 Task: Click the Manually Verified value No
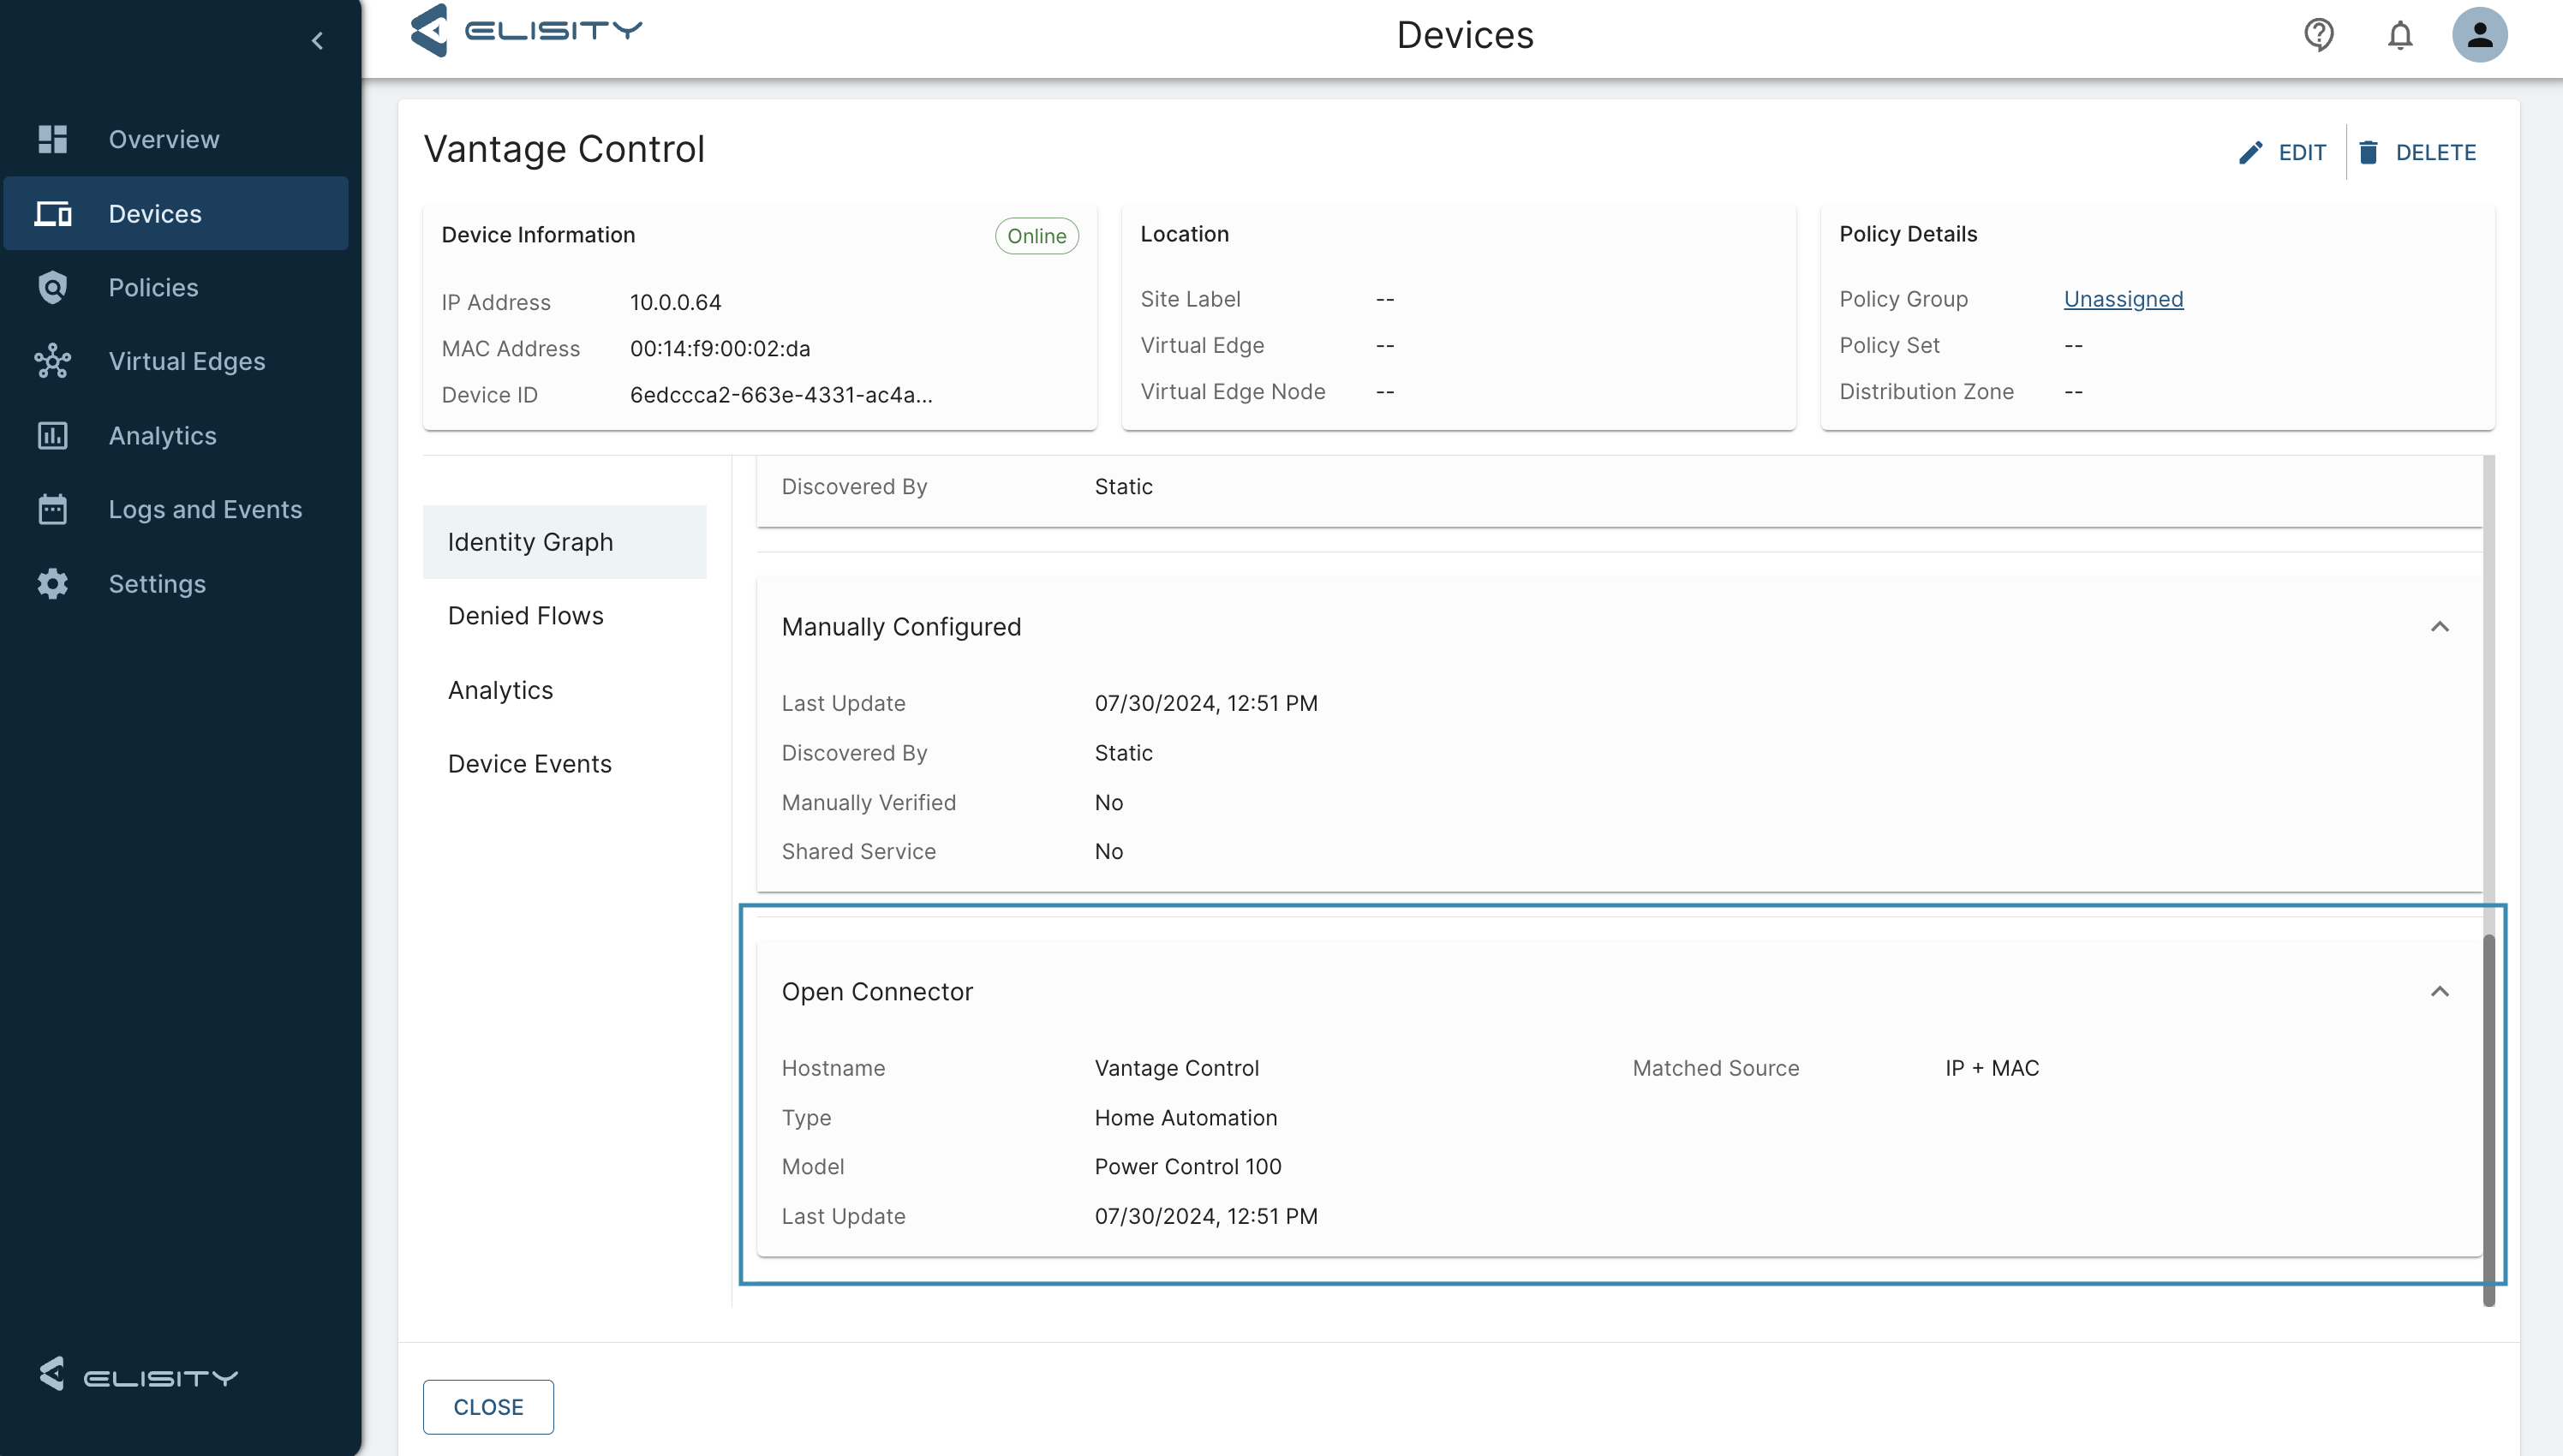click(x=1109, y=803)
